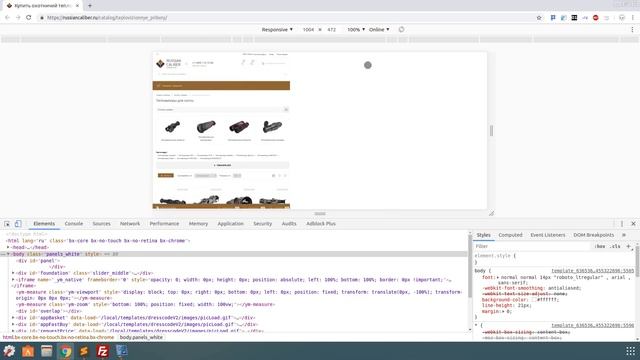
Task: Switch to the Console tab
Action: coord(73,224)
